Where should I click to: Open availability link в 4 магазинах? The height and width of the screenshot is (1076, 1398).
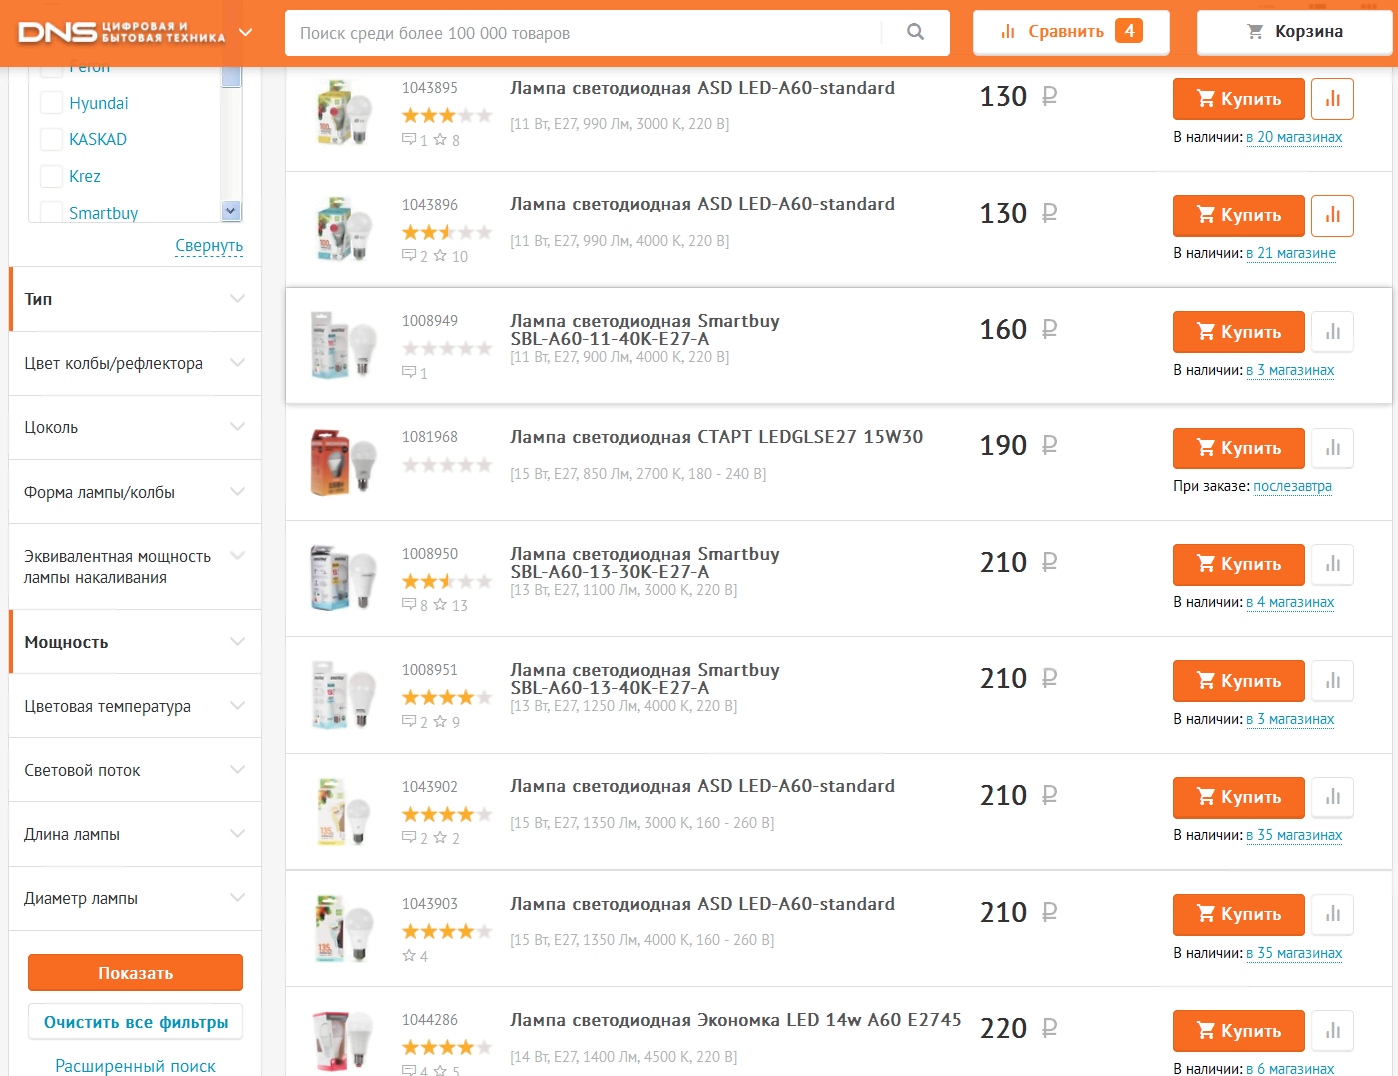point(1290,602)
